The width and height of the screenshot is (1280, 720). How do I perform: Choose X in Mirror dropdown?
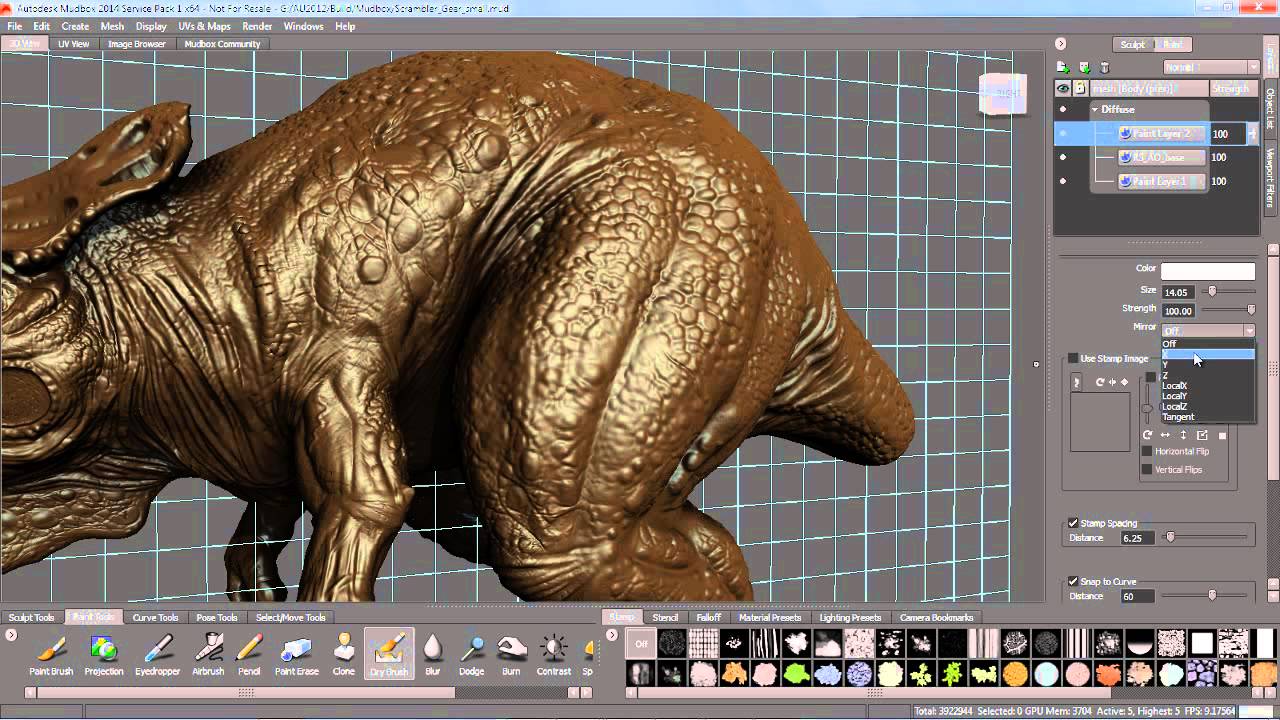[x=1207, y=354]
